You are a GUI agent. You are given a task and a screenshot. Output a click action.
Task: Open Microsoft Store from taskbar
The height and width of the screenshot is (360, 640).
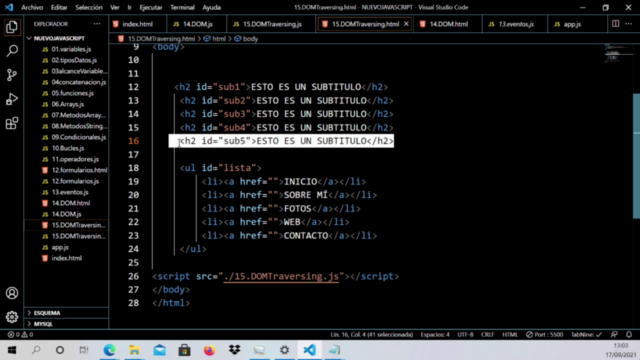point(184,350)
